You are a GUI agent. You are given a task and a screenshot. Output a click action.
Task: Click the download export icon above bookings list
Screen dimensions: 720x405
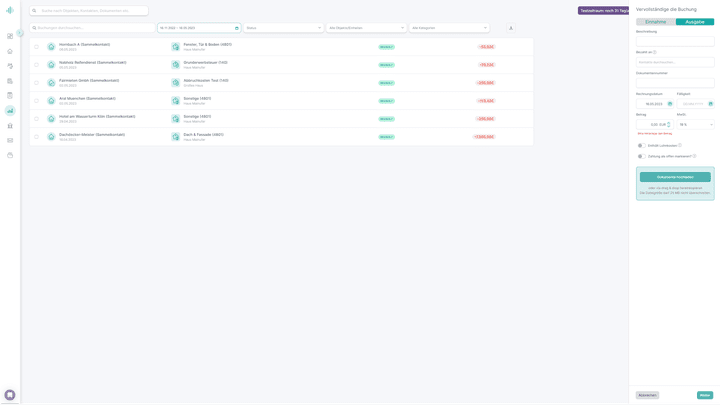pos(511,28)
